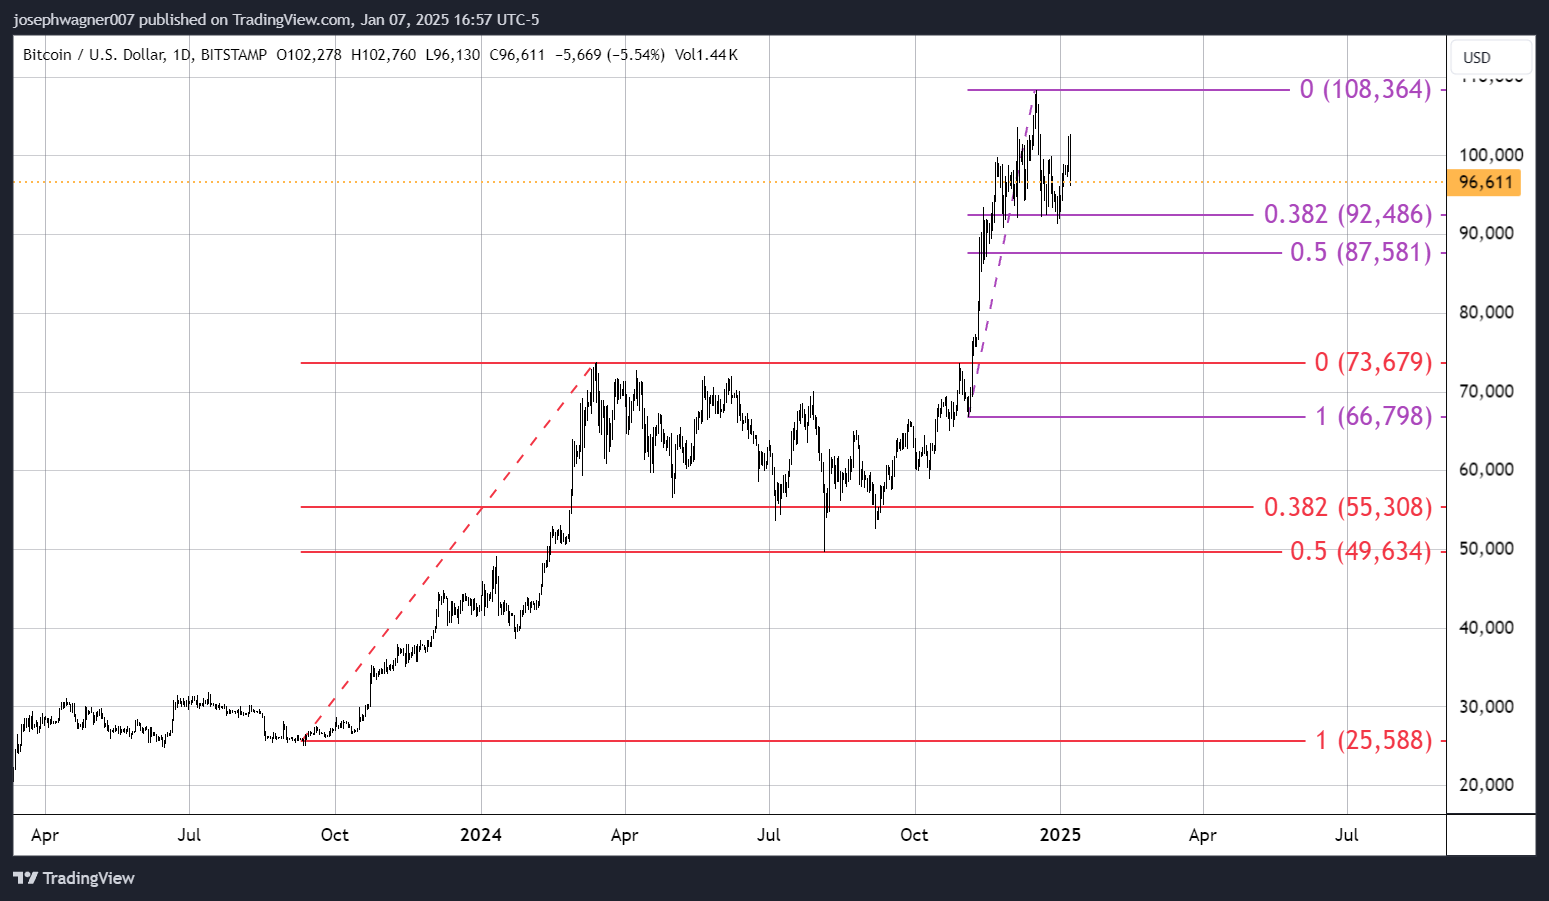Select the red dashed Fibonacci trend line

450,552
